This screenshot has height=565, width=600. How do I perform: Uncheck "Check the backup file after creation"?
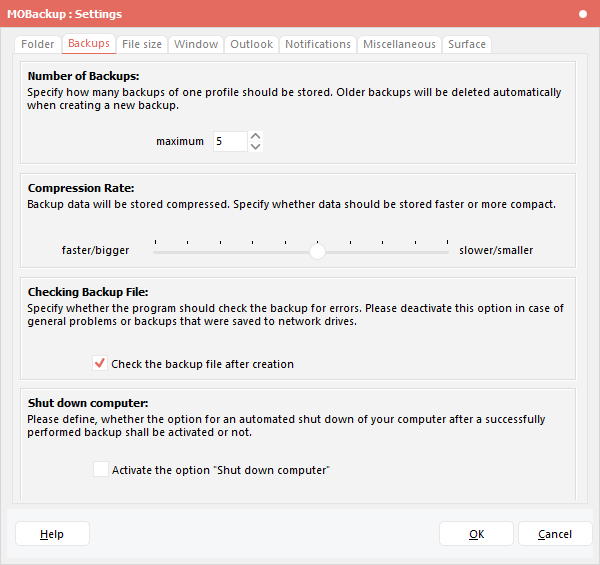100,364
